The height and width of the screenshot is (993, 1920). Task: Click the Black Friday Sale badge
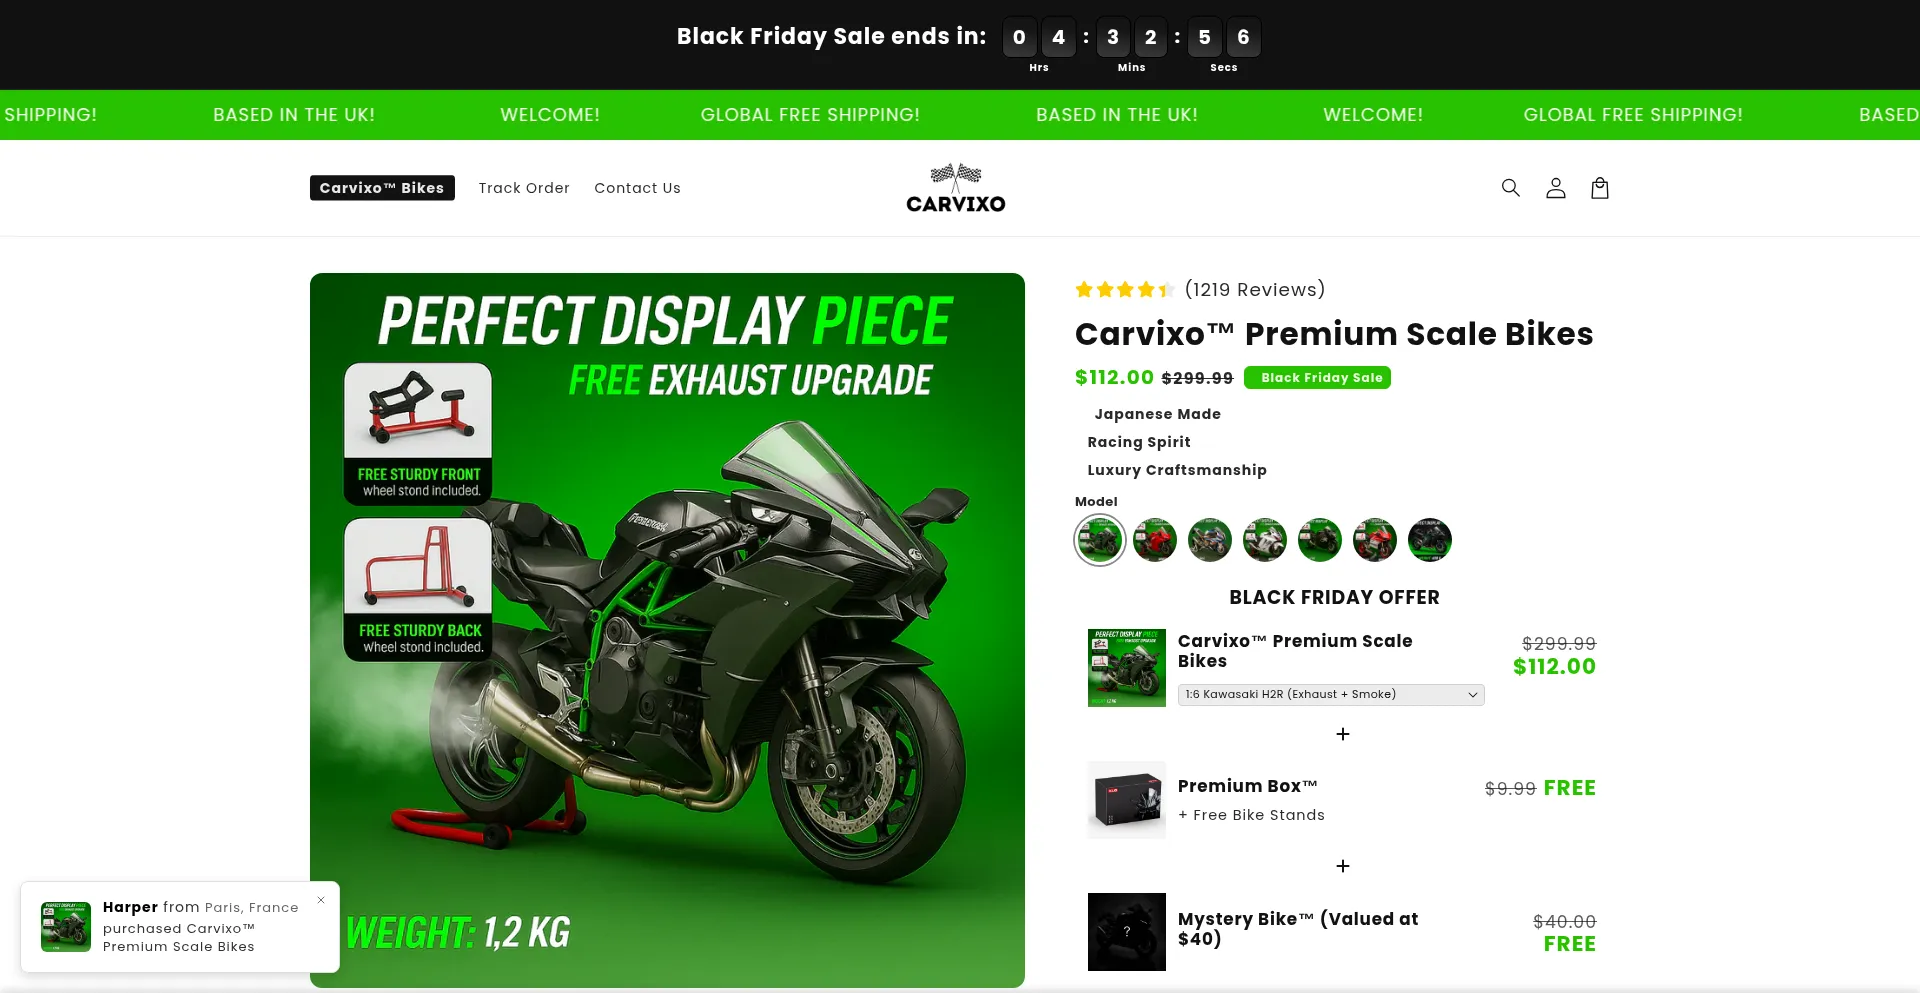pos(1317,378)
